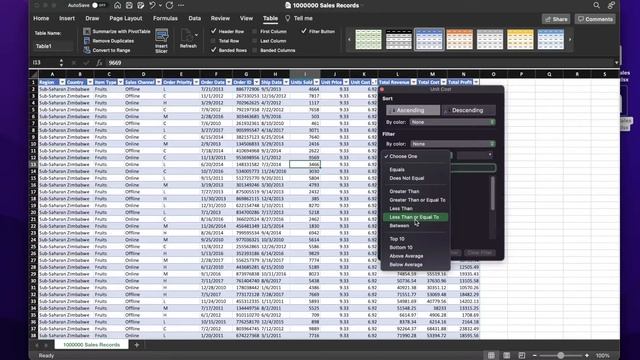Click the Tell me lightbulb icon
640x360 pixels.
(288, 18)
